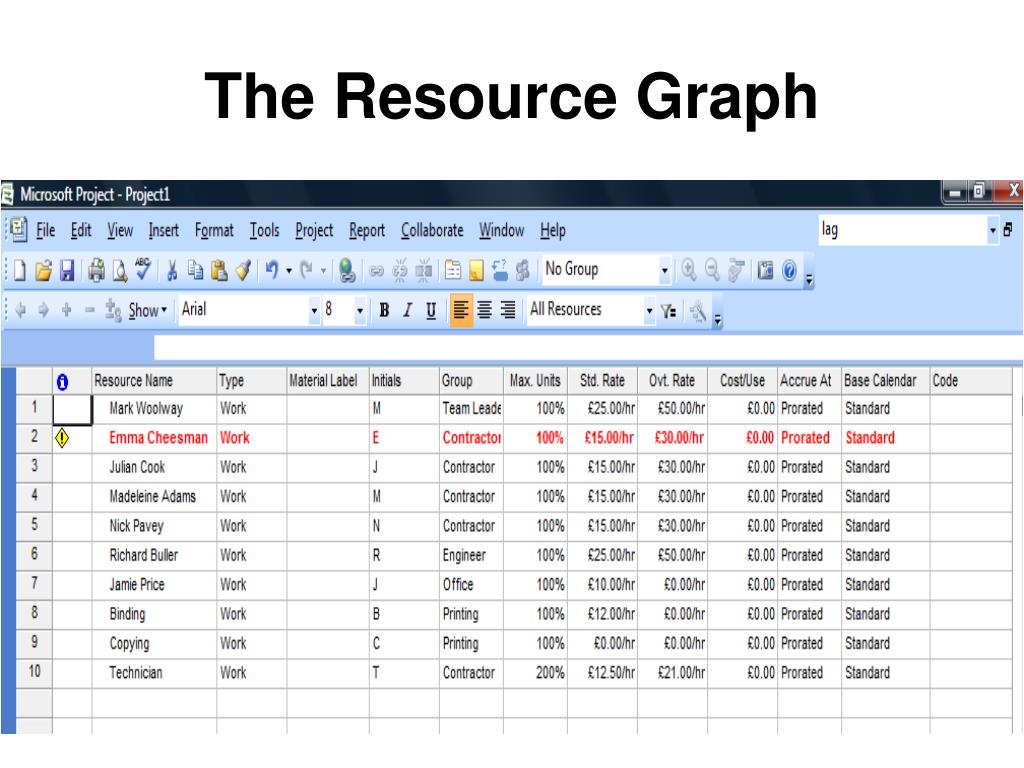Run the ABC spelling check
This screenshot has height=768, width=1024.
142,268
